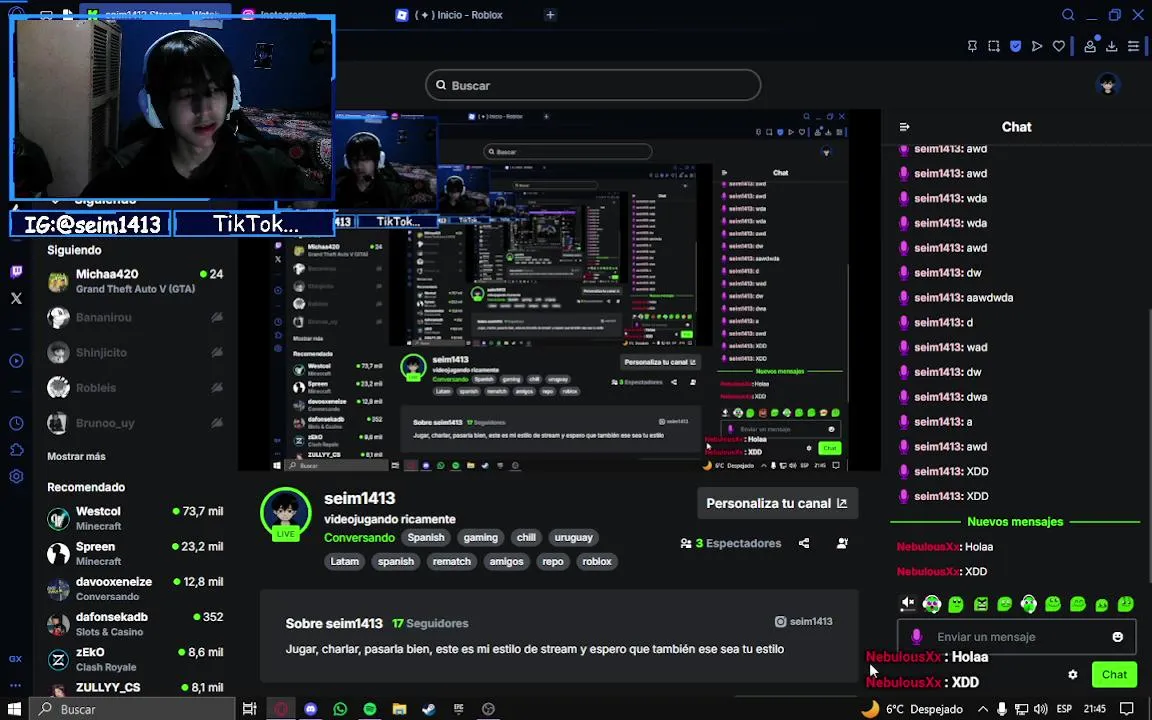Viewport: 1152px width, 720px height.
Task: Toggle the muted emote sound icon in chat
Action: pos(908,603)
